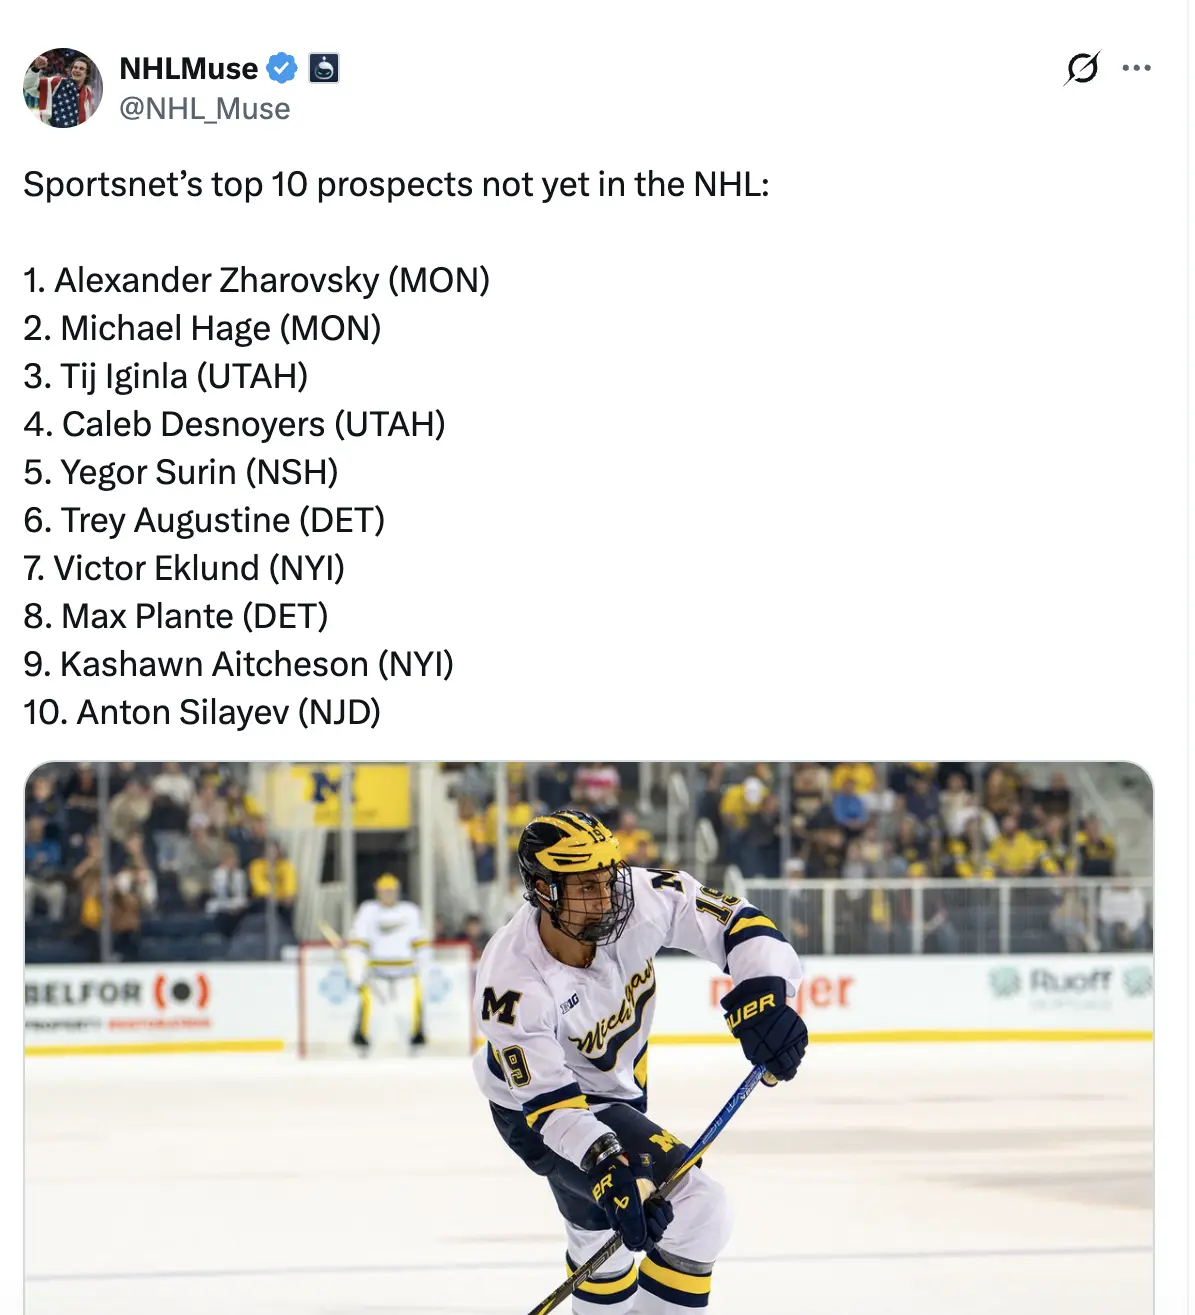This screenshot has width=1195, height=1315.
Task: Open the Grok explain icon
Action: click(x=1082, y=68)
